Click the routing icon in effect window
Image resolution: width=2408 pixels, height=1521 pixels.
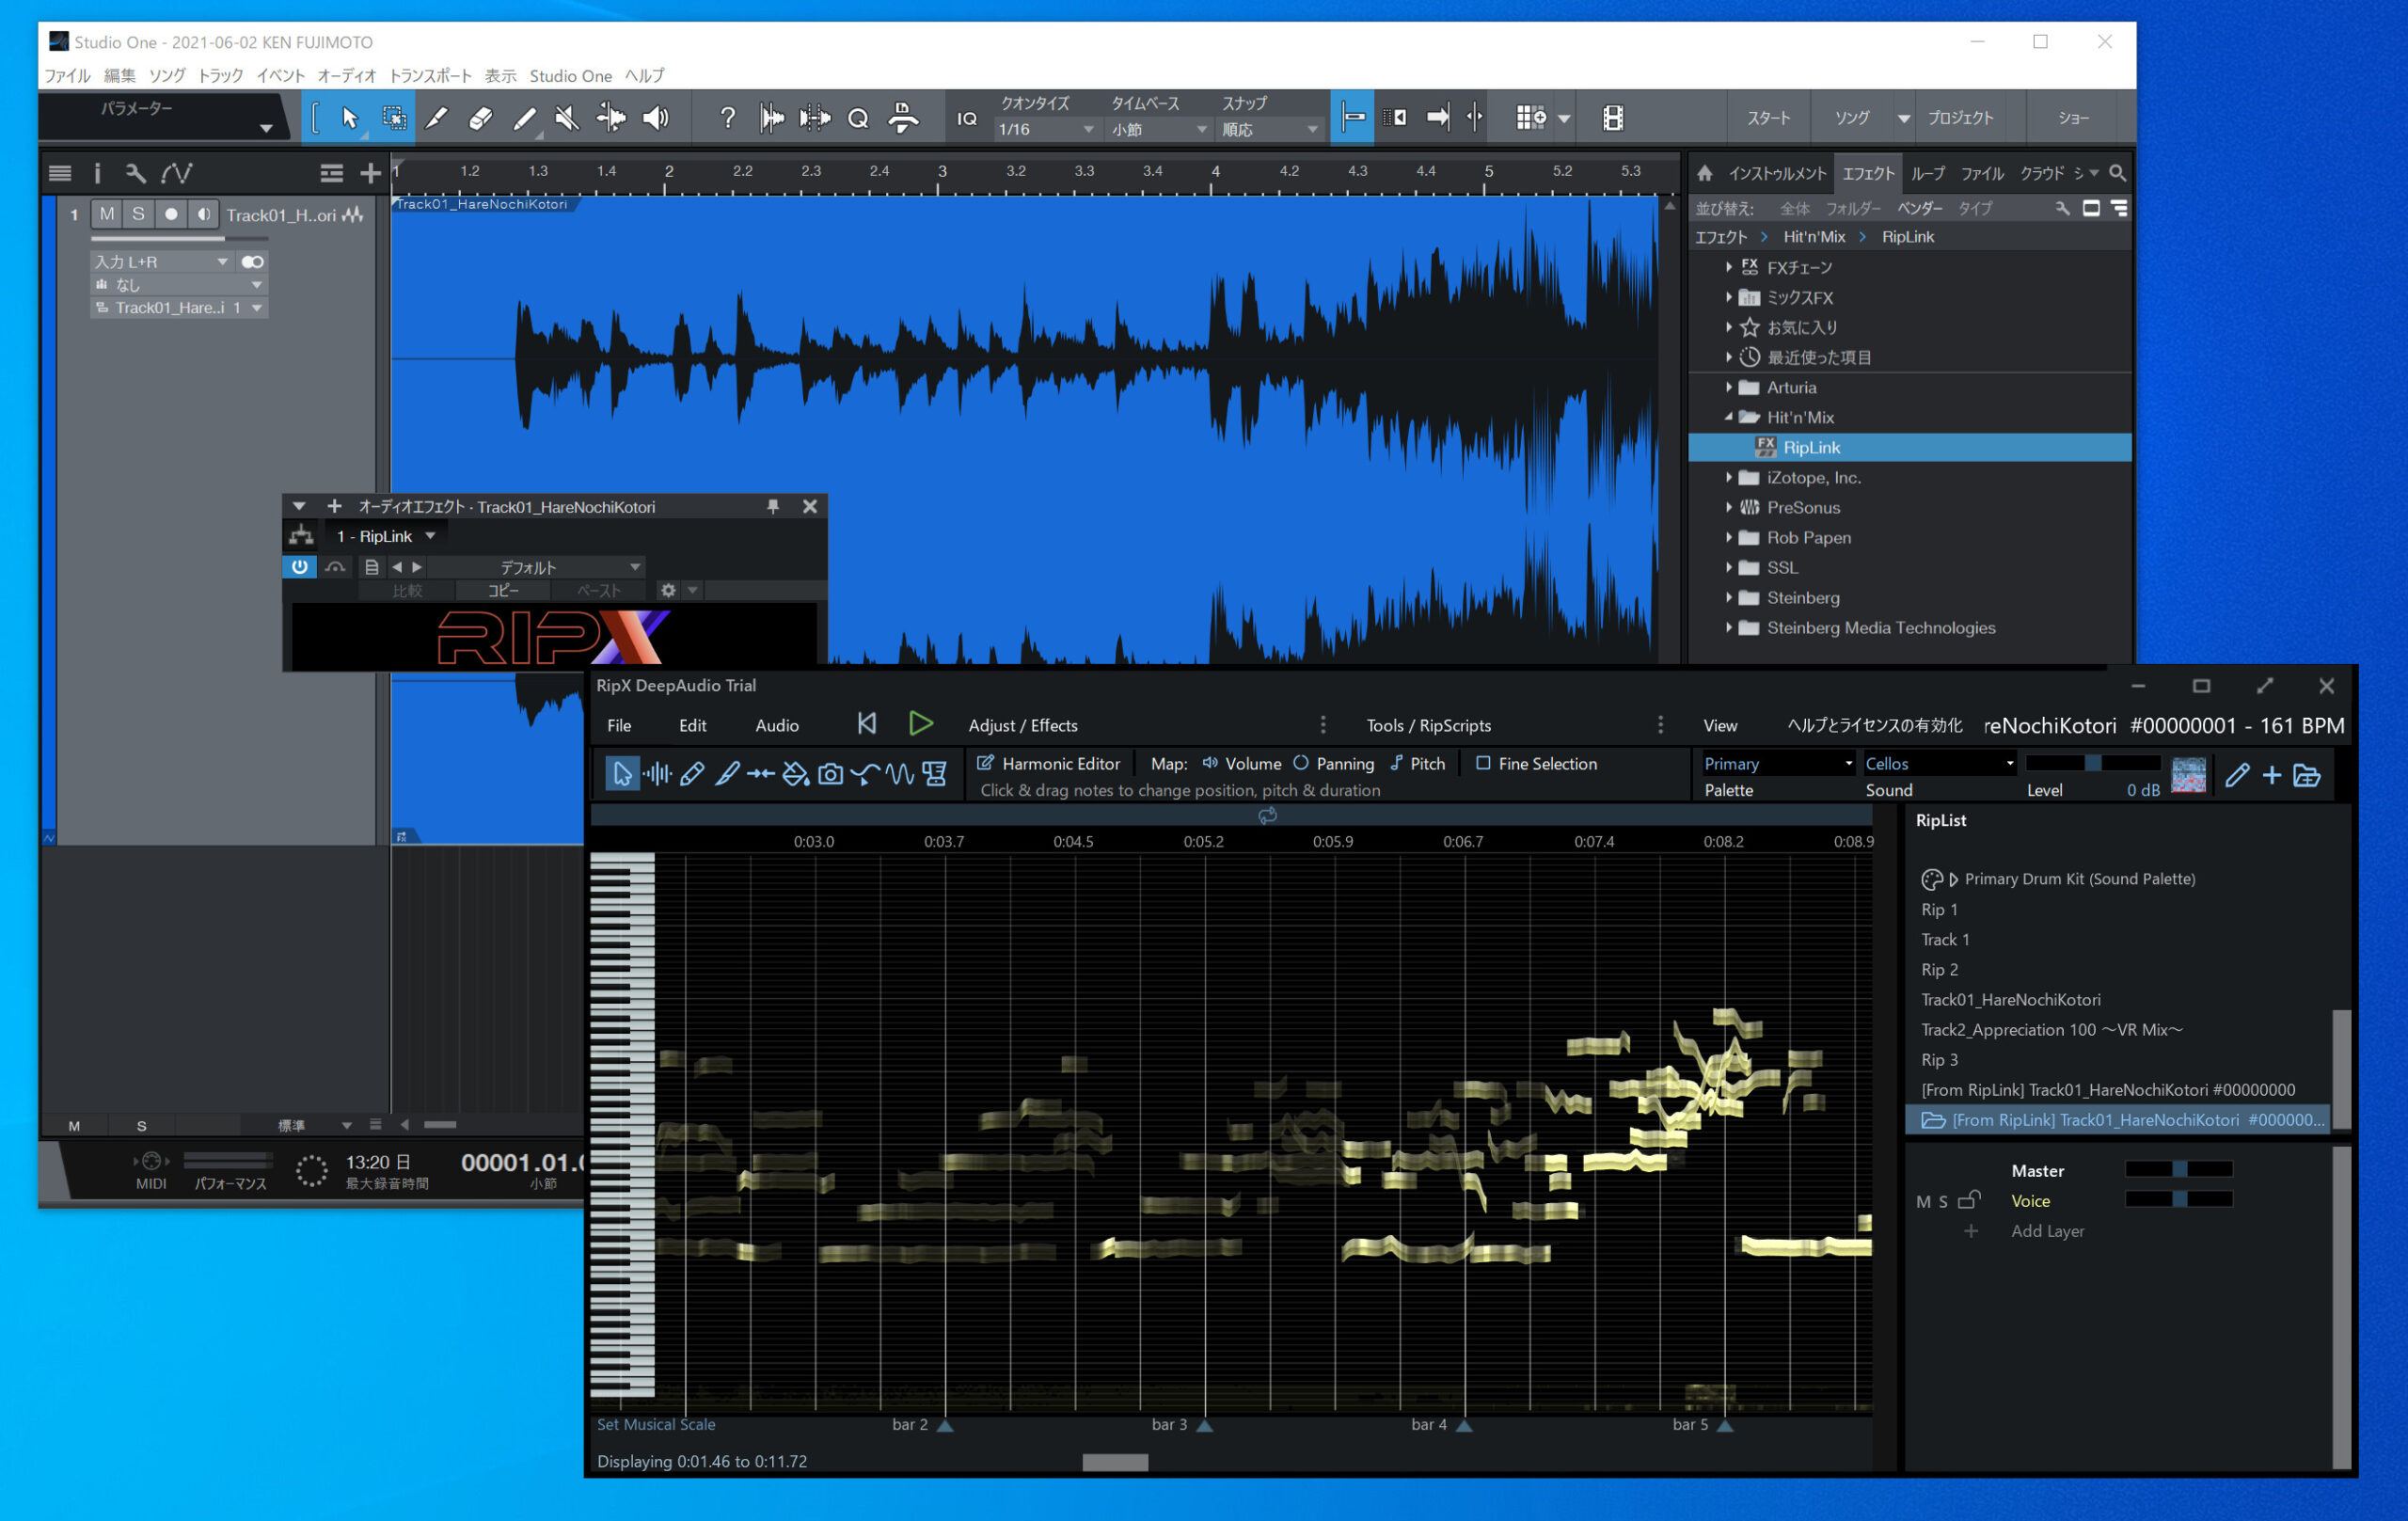tap(301, 536)
